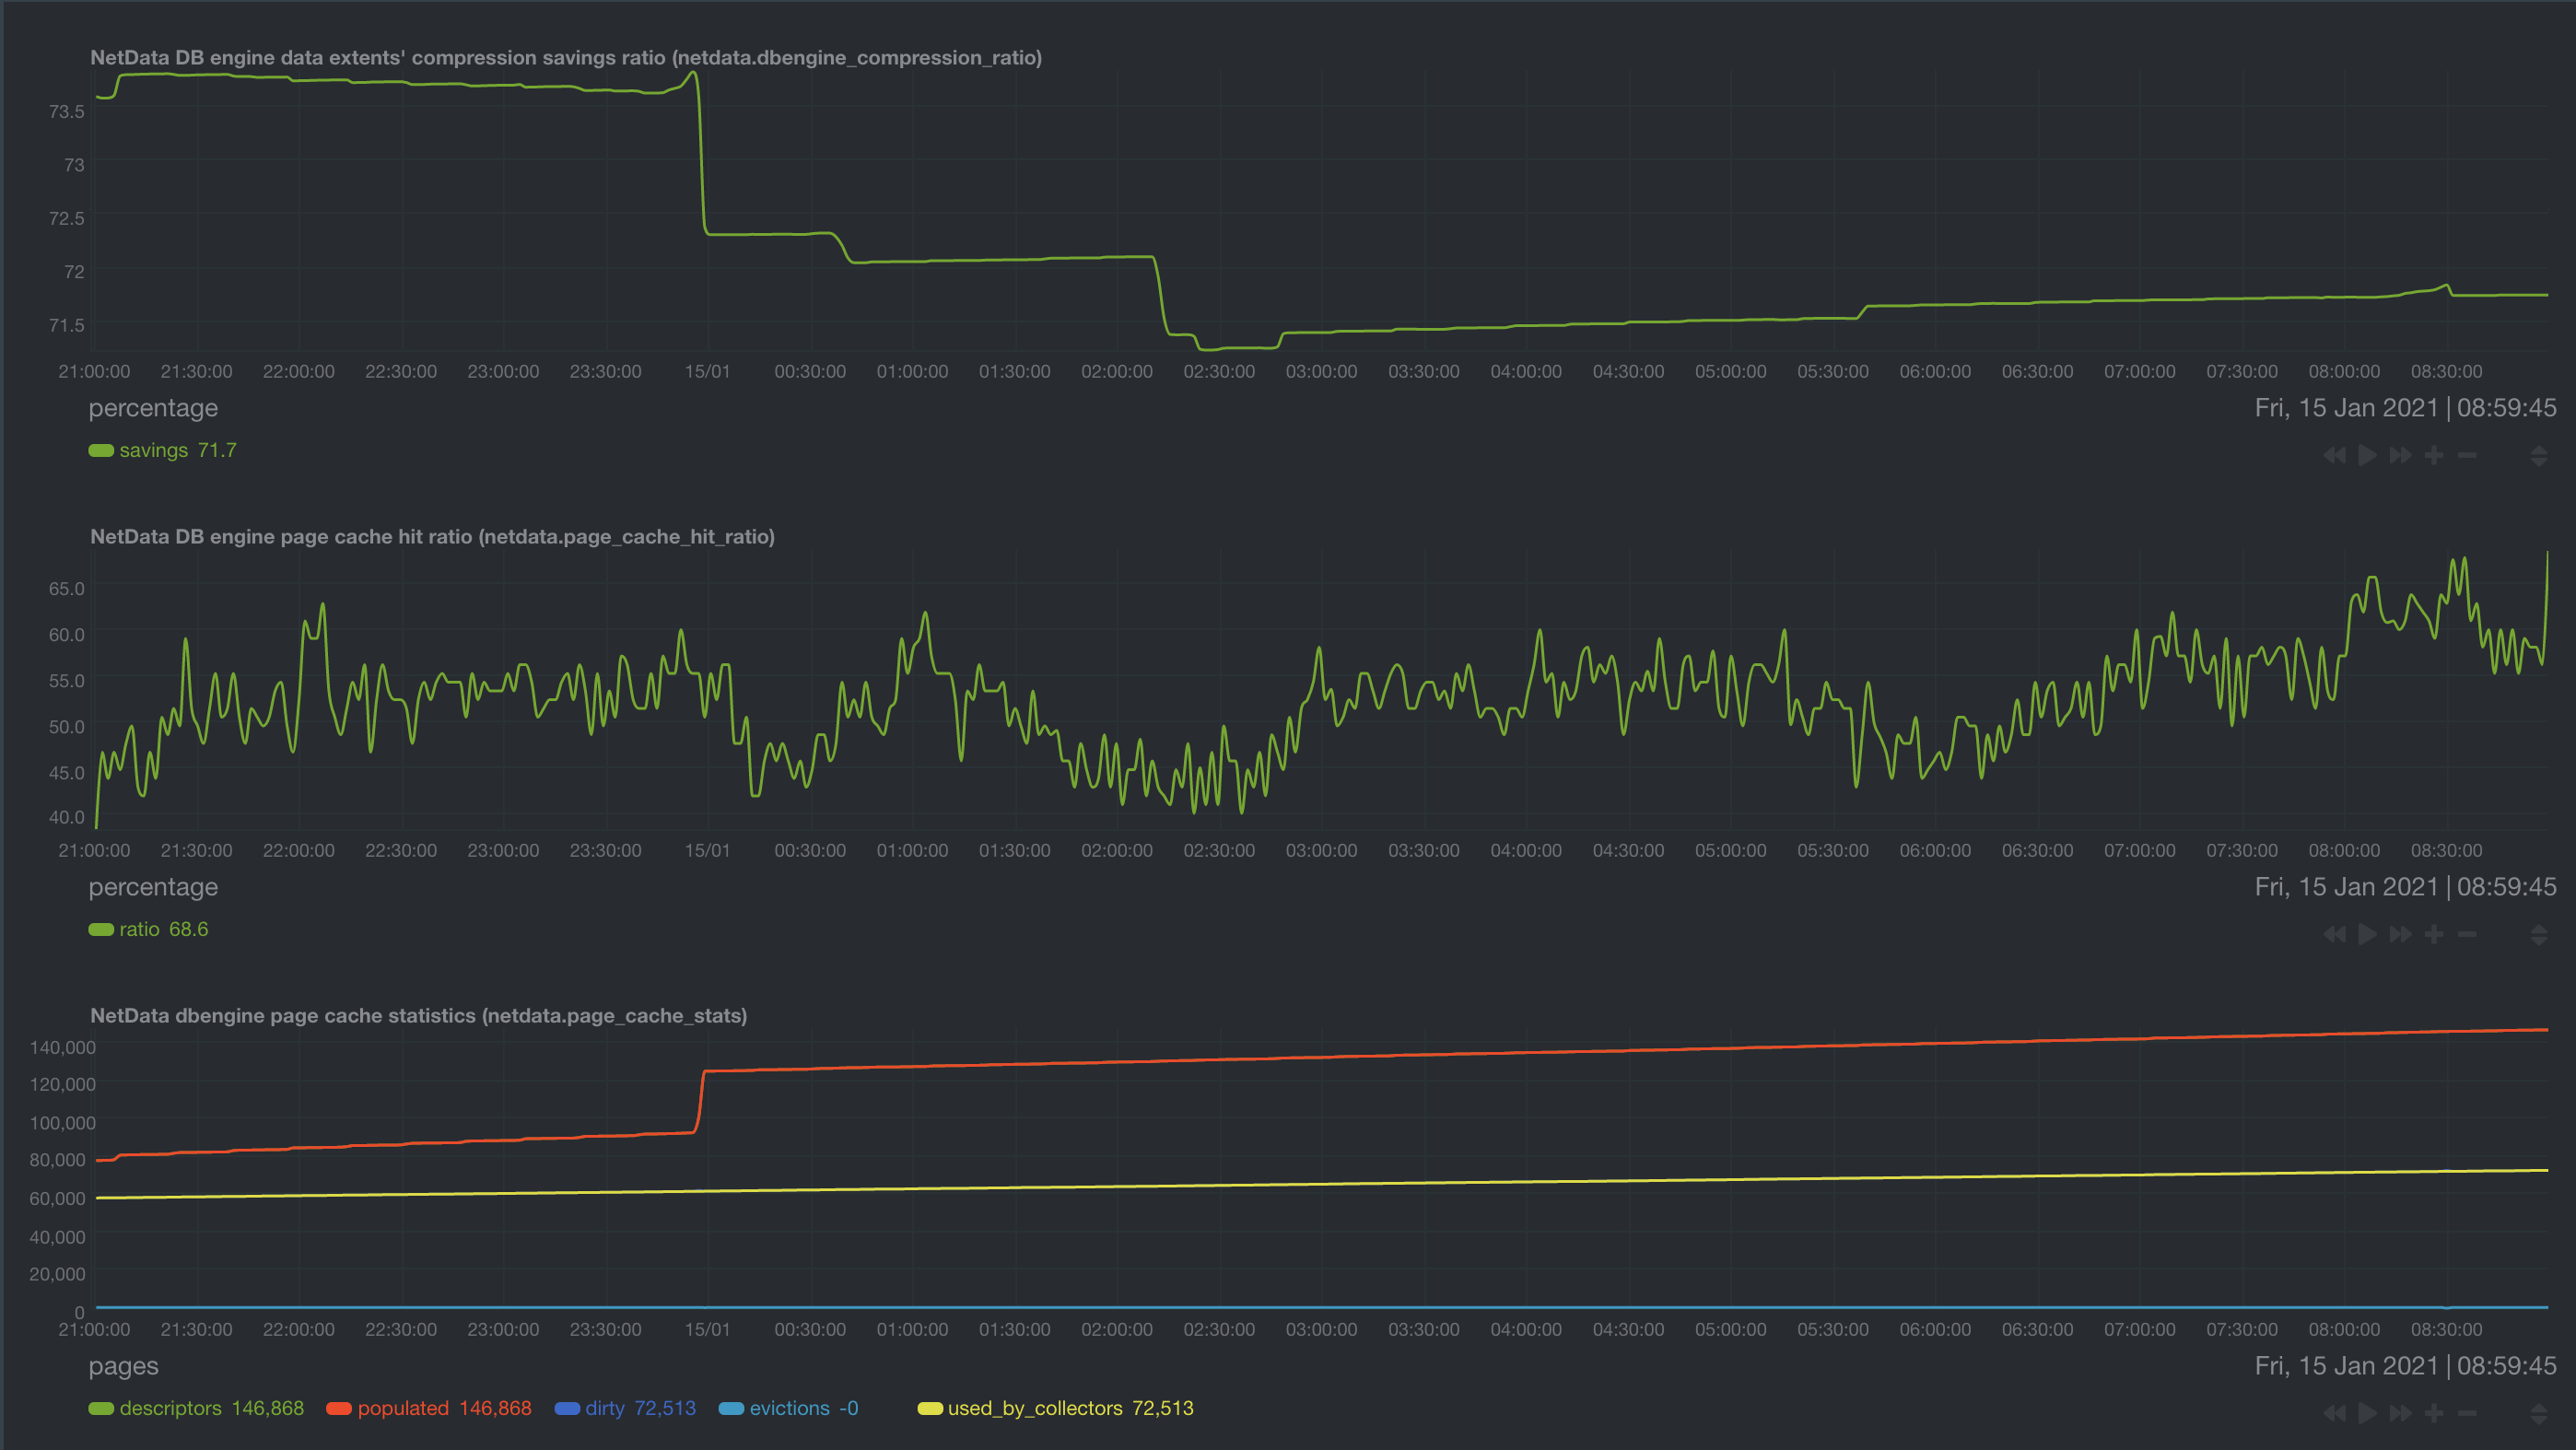Play the page cache stats chart
Image resolution: width=2576 pixels, height=1450 pixels.
(2366, 1413)
